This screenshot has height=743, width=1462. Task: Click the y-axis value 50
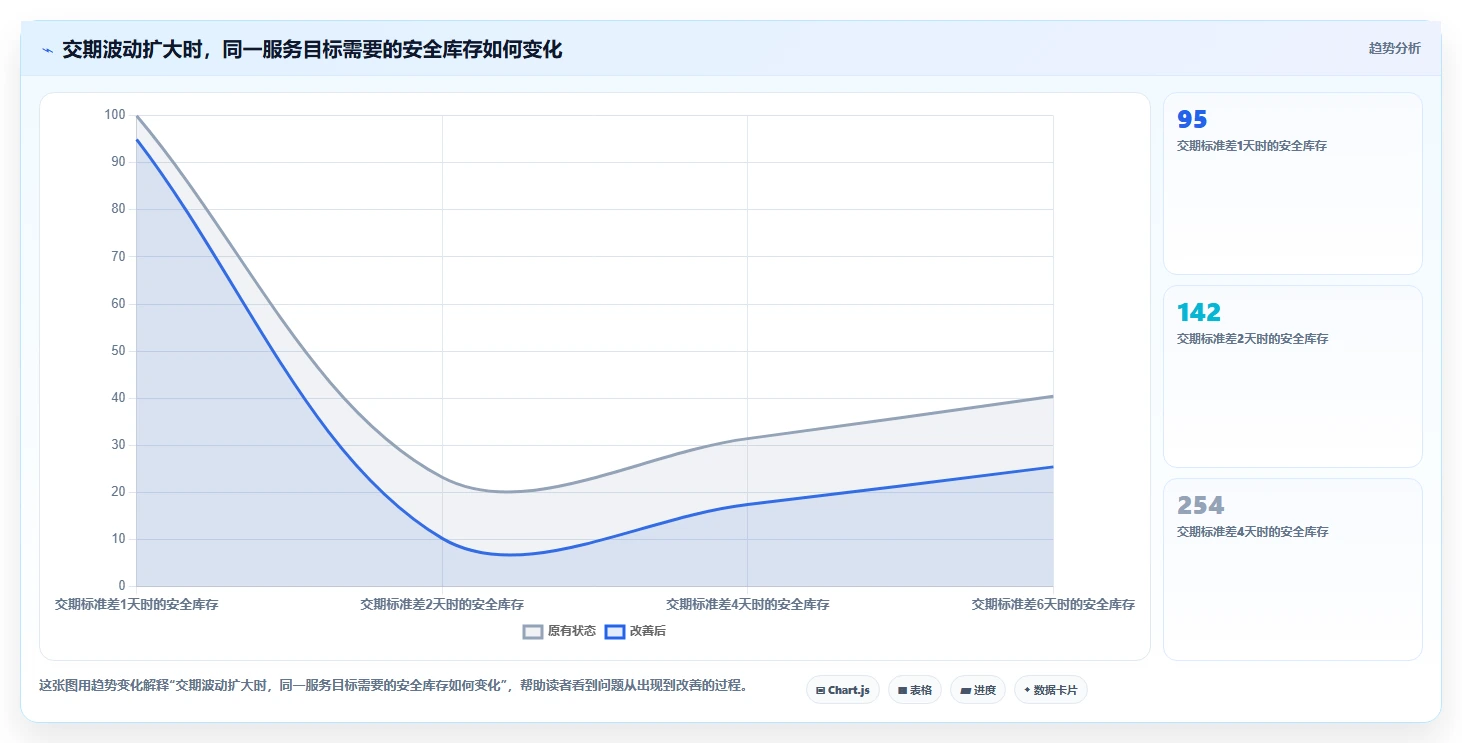[x=119, y=351]
